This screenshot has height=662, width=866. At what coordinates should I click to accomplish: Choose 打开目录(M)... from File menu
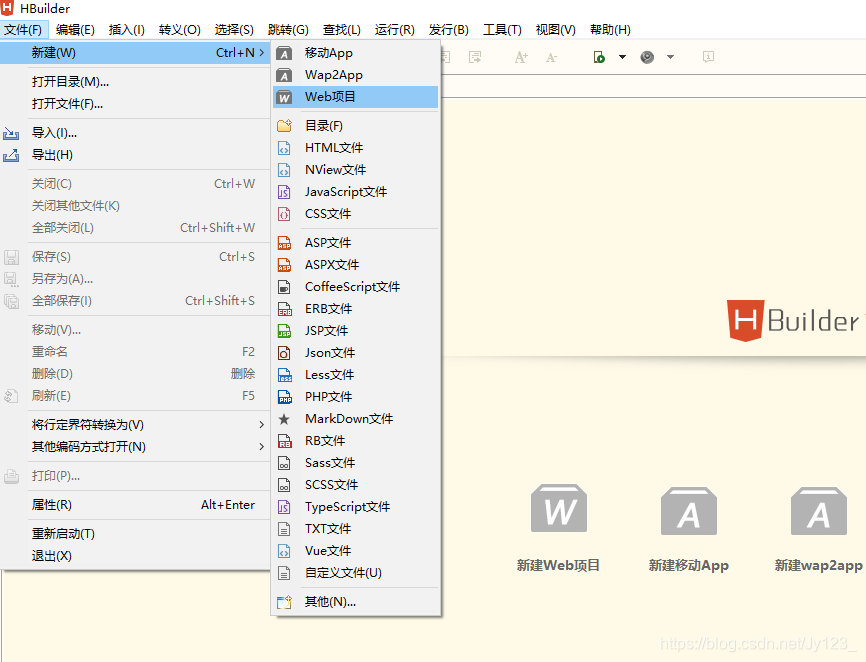(x=135, y=82)
